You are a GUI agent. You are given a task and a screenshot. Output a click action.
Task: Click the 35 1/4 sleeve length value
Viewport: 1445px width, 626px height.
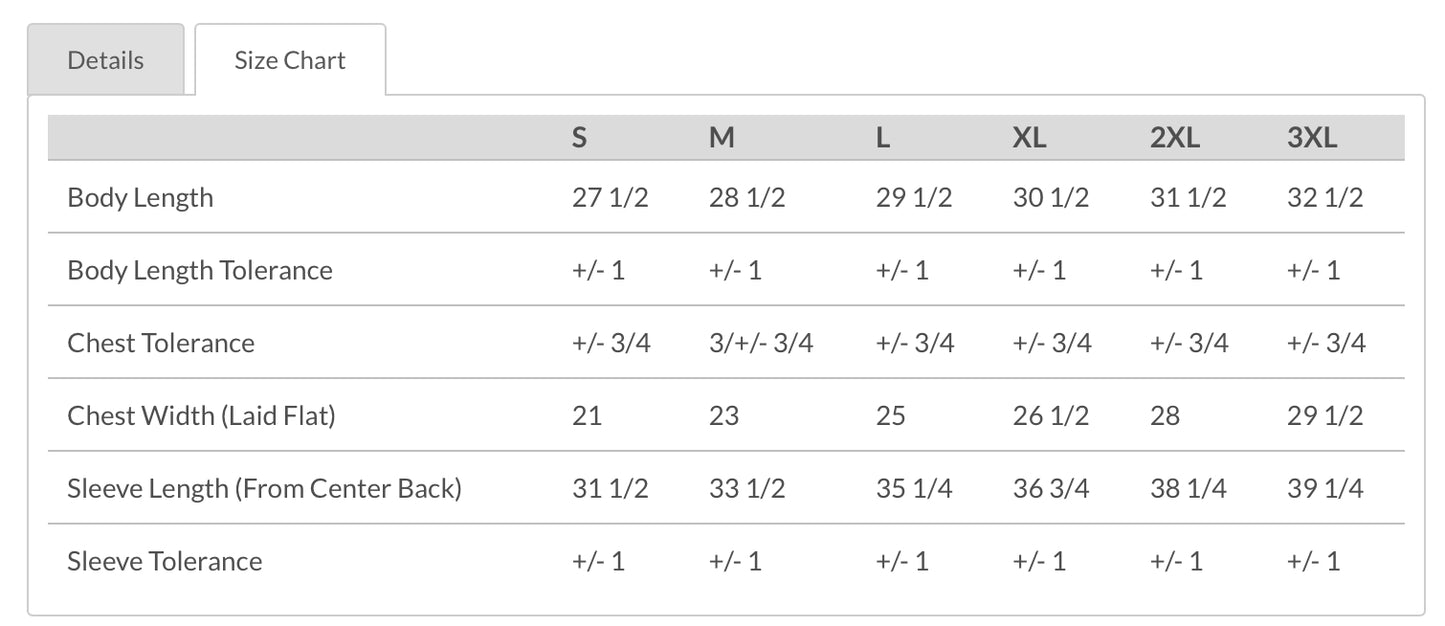click(914, 488)
